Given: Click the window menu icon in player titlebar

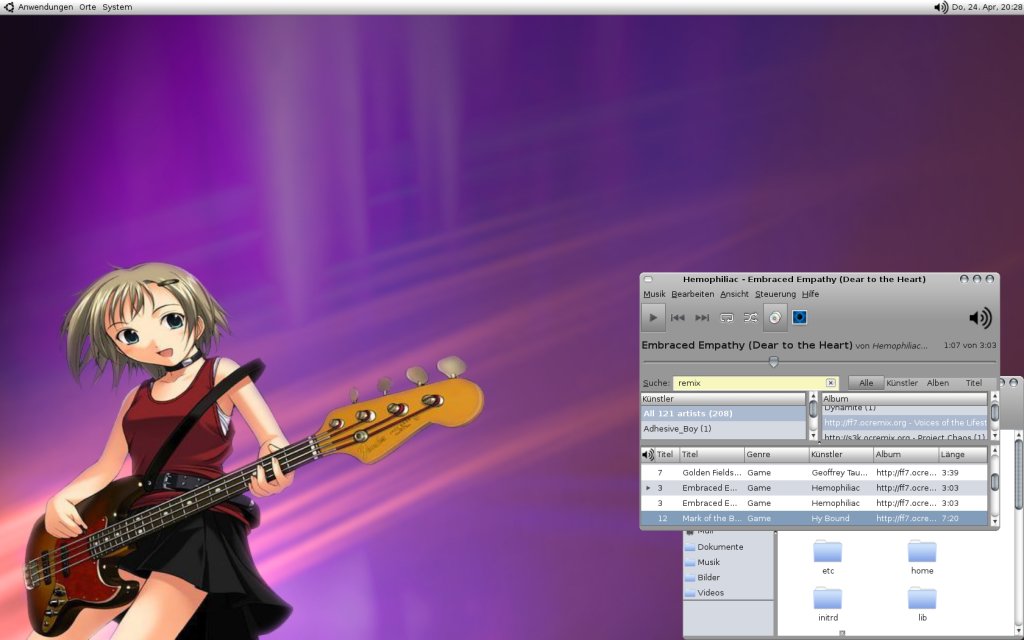Looking at the screenshot, I should [x=648, y=280].
